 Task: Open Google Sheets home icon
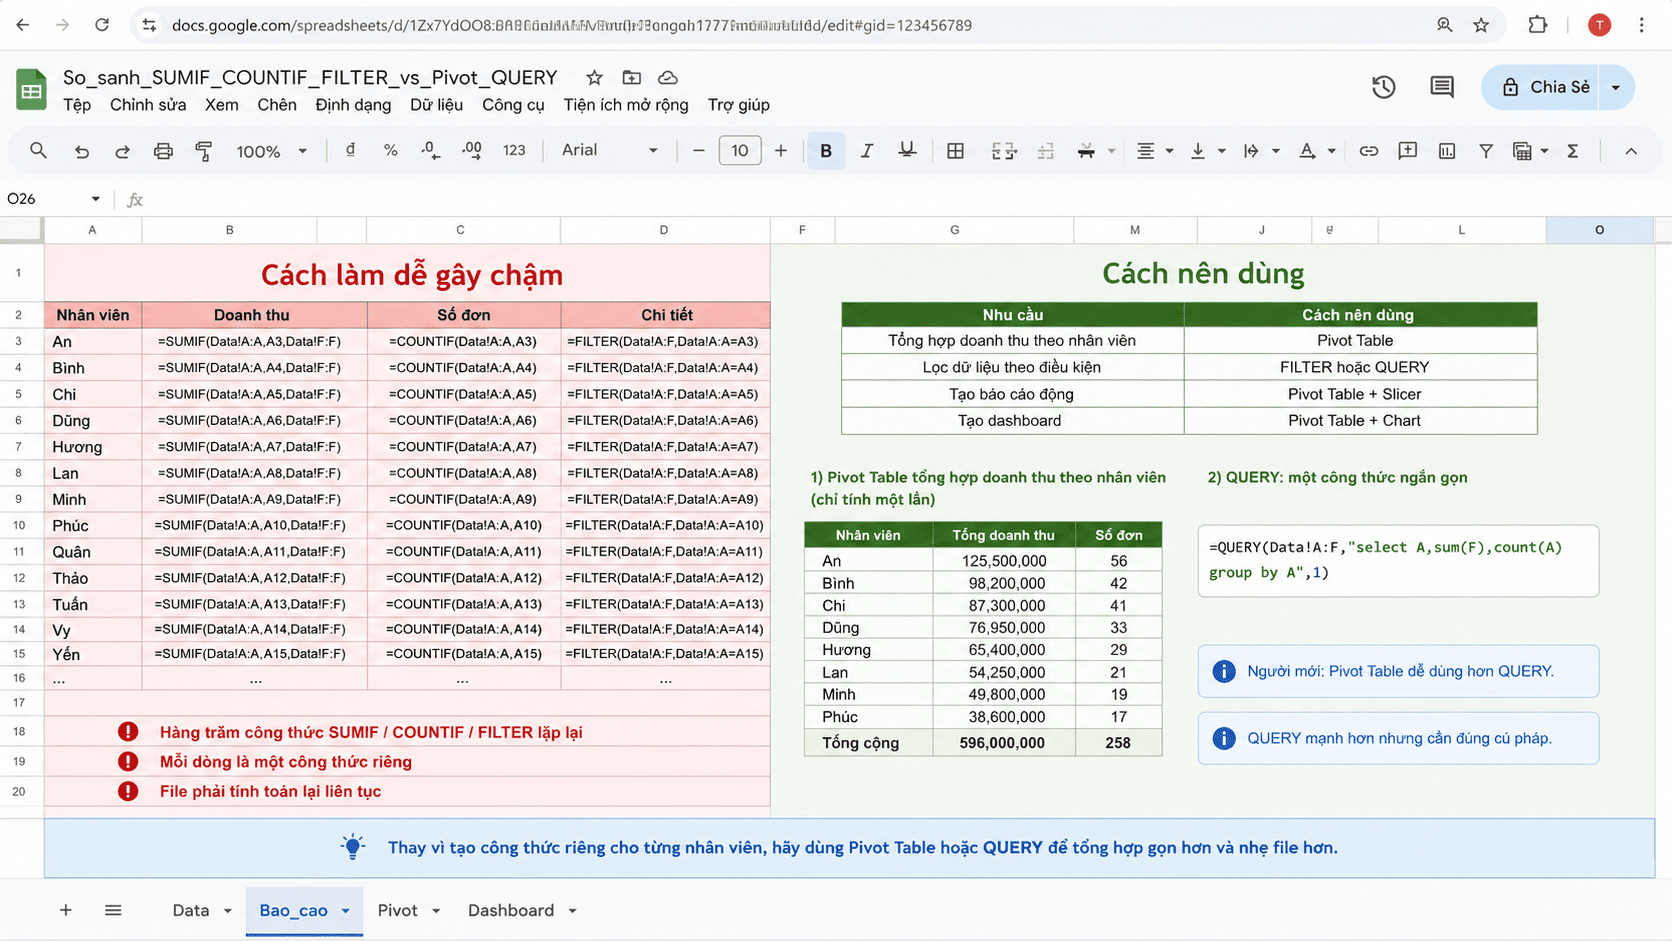tap(31, 89)
